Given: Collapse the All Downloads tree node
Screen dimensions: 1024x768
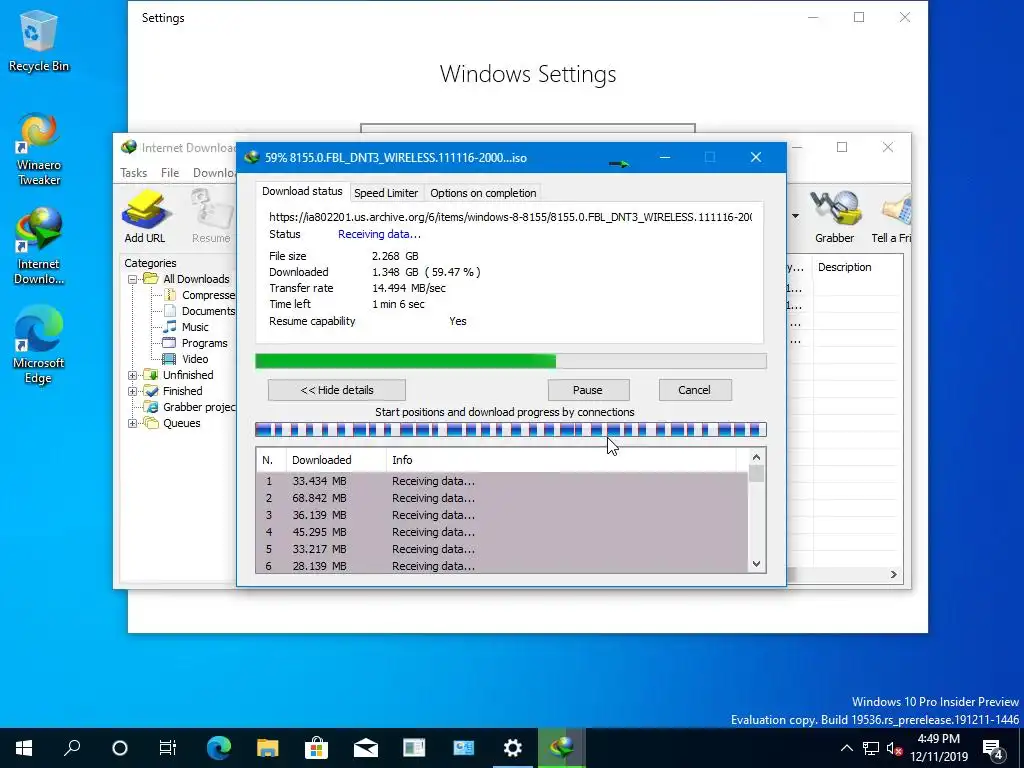Looking at the screenshot, I should tap(132, 279).
